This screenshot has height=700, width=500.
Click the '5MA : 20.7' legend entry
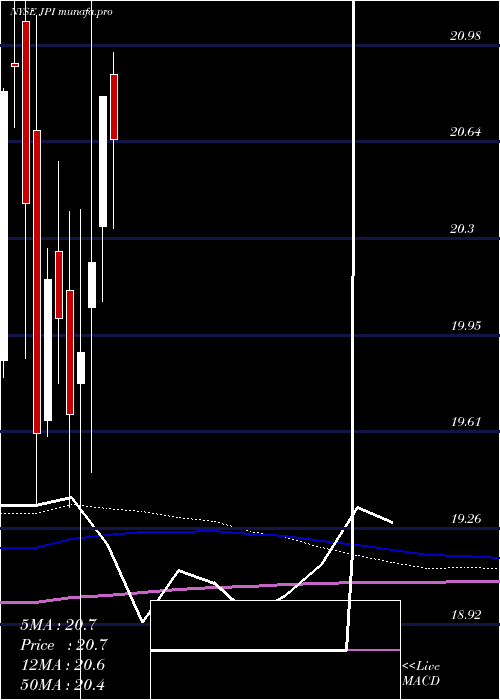[x=58, y=625]
